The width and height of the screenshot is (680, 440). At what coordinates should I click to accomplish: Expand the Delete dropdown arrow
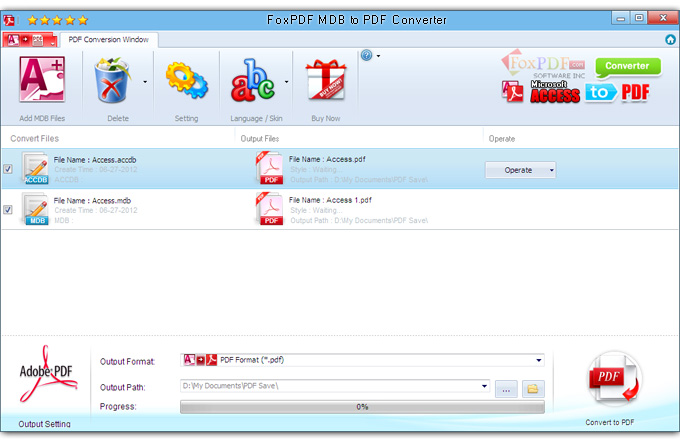click(x=145, y=81)
